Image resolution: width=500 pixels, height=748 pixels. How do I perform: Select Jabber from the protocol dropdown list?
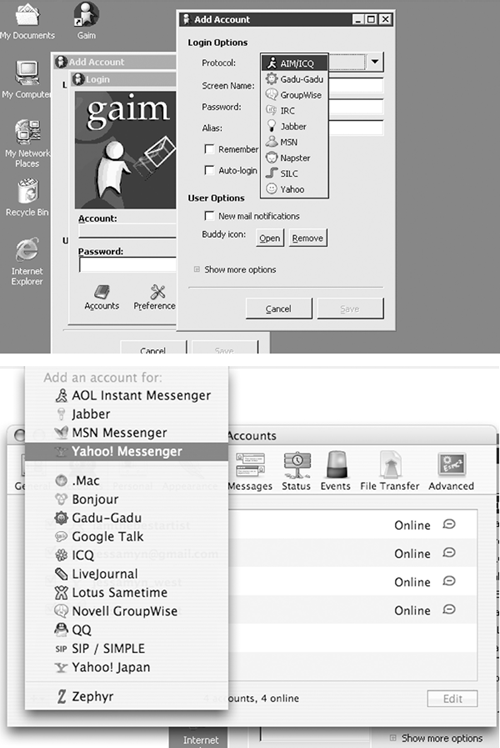tap(294, 126)
